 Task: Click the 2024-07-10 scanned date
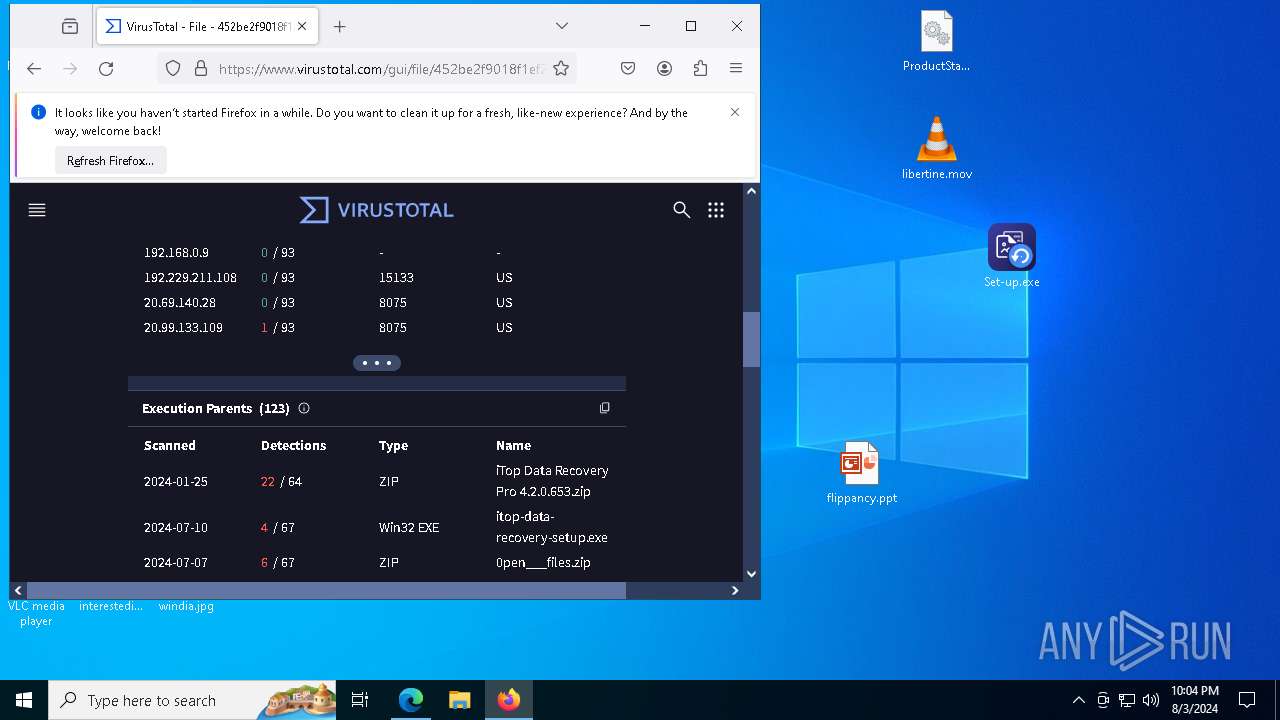[x=176, y=528]
